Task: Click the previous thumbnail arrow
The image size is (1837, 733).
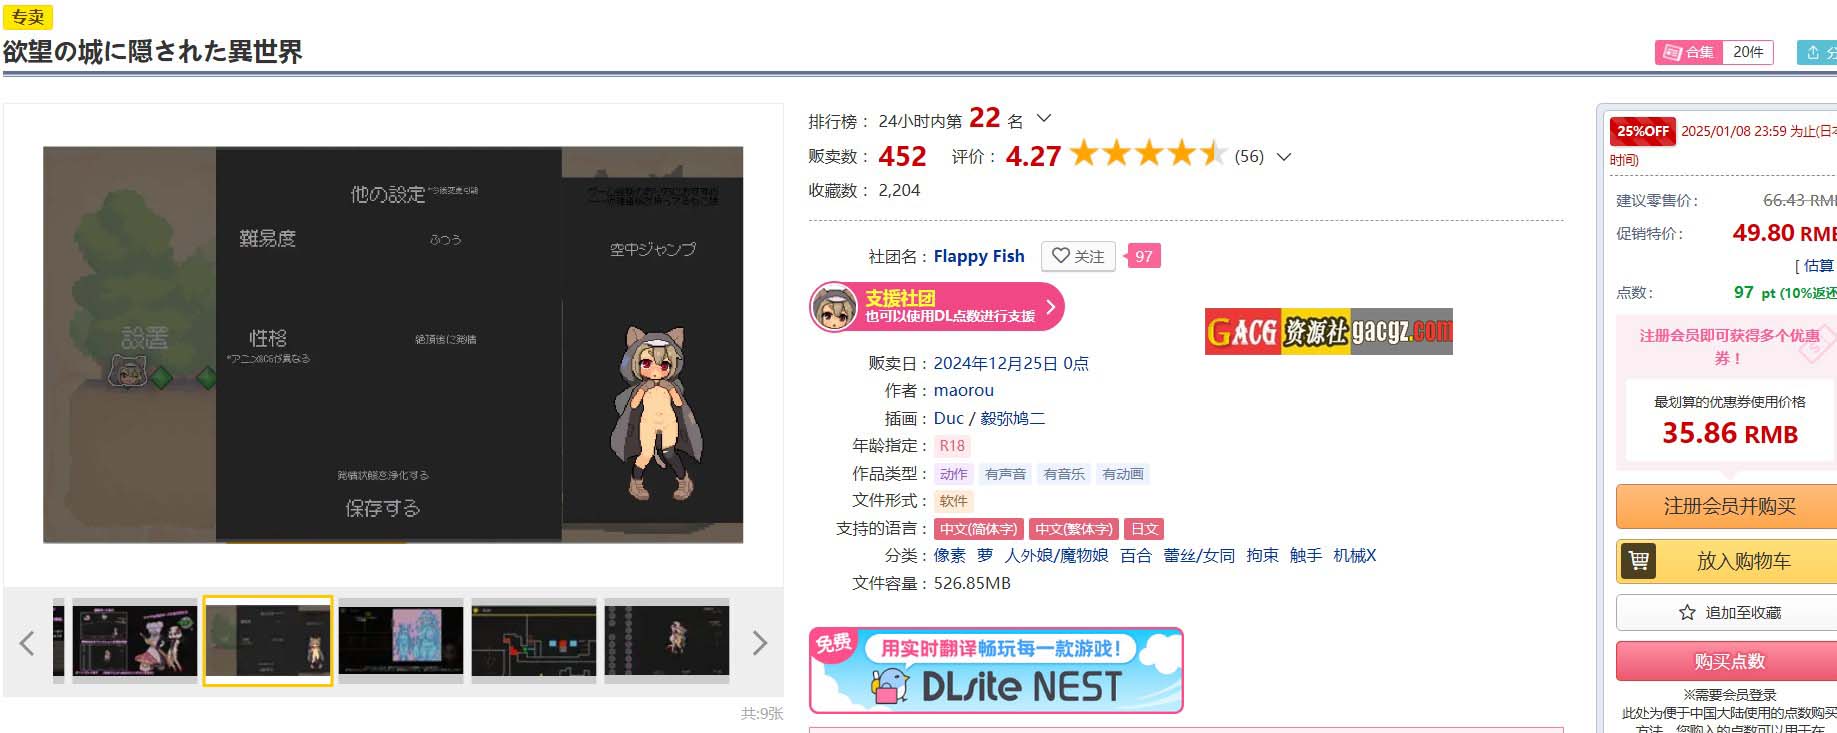Action: [27, 643]
